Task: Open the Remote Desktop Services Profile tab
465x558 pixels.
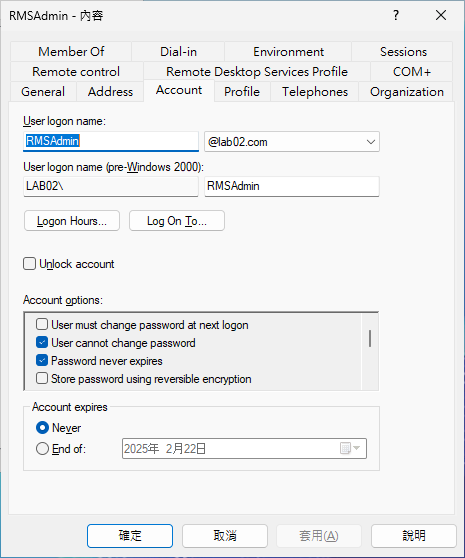Action: point(257,72)
